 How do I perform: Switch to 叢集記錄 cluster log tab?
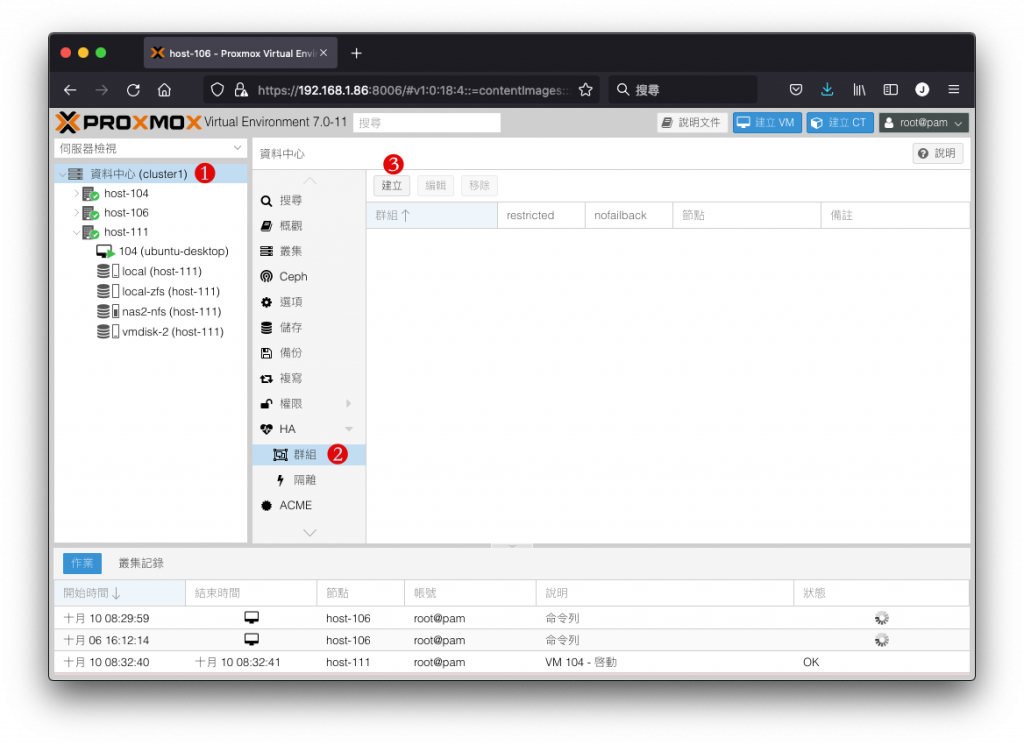pyautogui.click(x=141, y=563)
